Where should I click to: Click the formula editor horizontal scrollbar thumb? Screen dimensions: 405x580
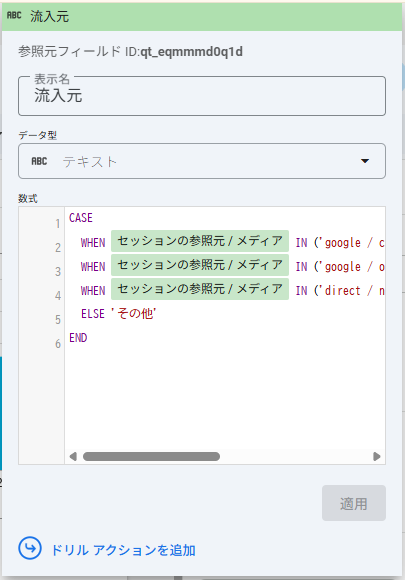point(151,456)
